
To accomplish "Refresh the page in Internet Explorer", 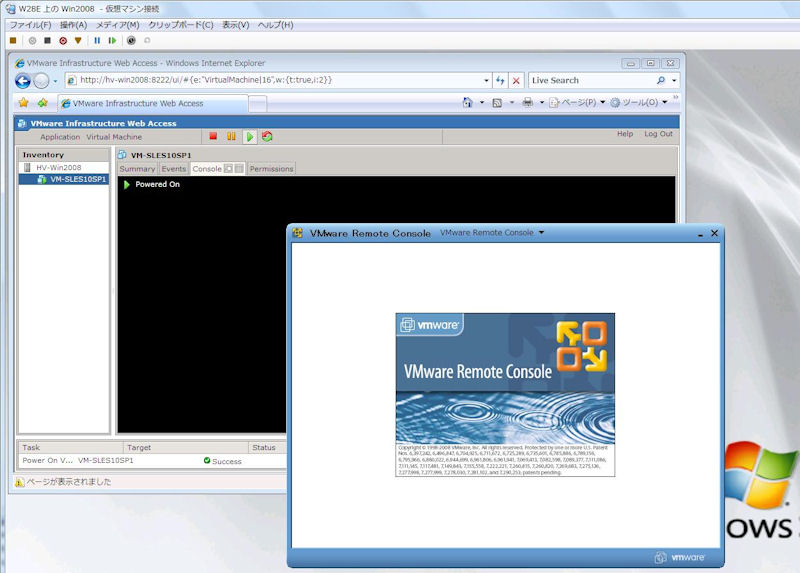I will (x=500, y=80).
